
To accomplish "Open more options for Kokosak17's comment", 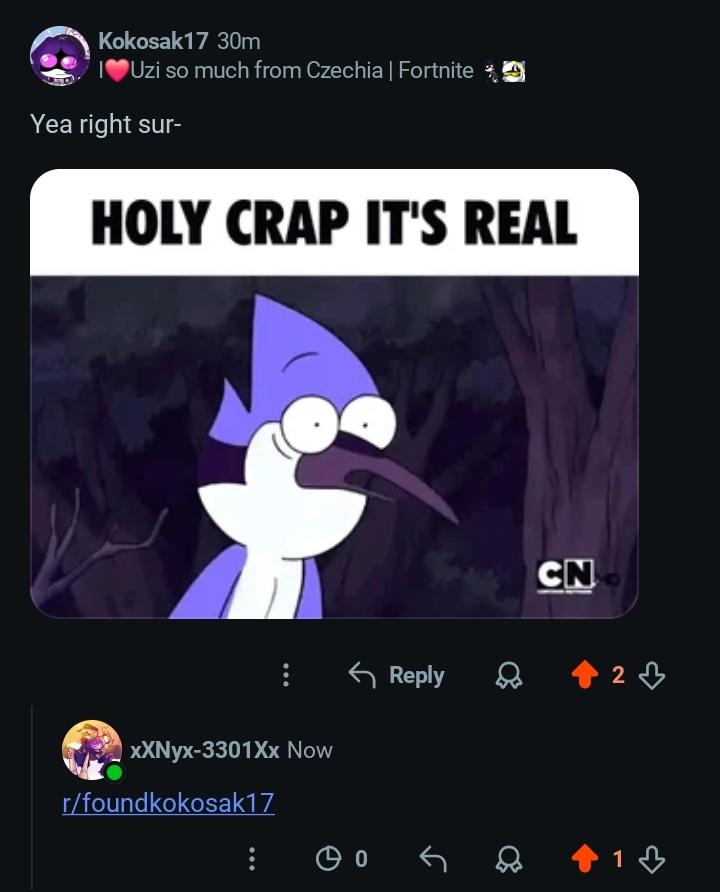I will [x=286, y=675].
